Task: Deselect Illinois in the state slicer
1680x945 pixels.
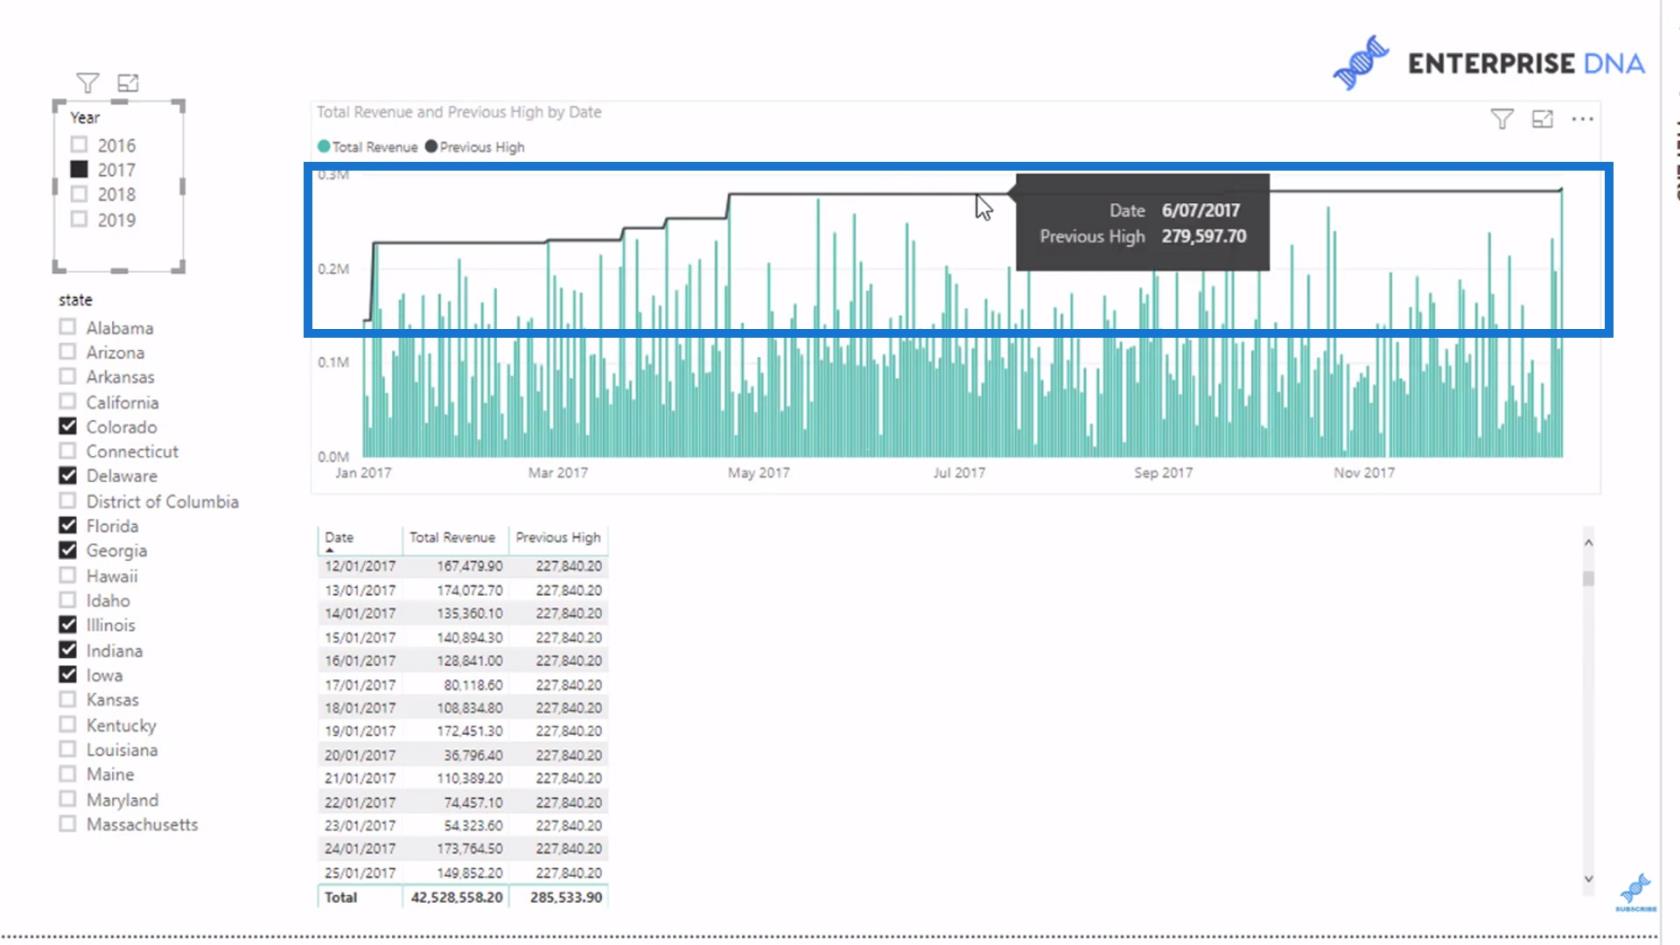Action: click(x=67, y=624)
